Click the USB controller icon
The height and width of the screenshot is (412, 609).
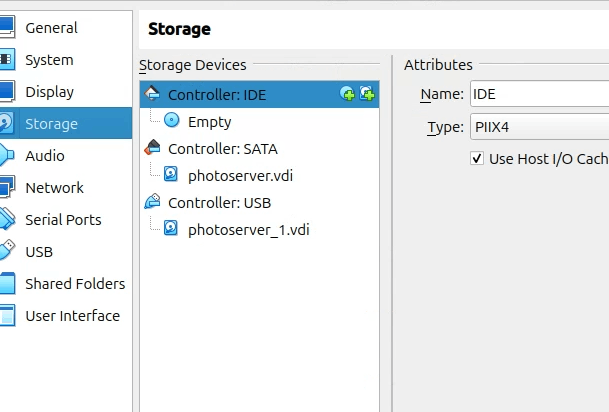point(152,202)
